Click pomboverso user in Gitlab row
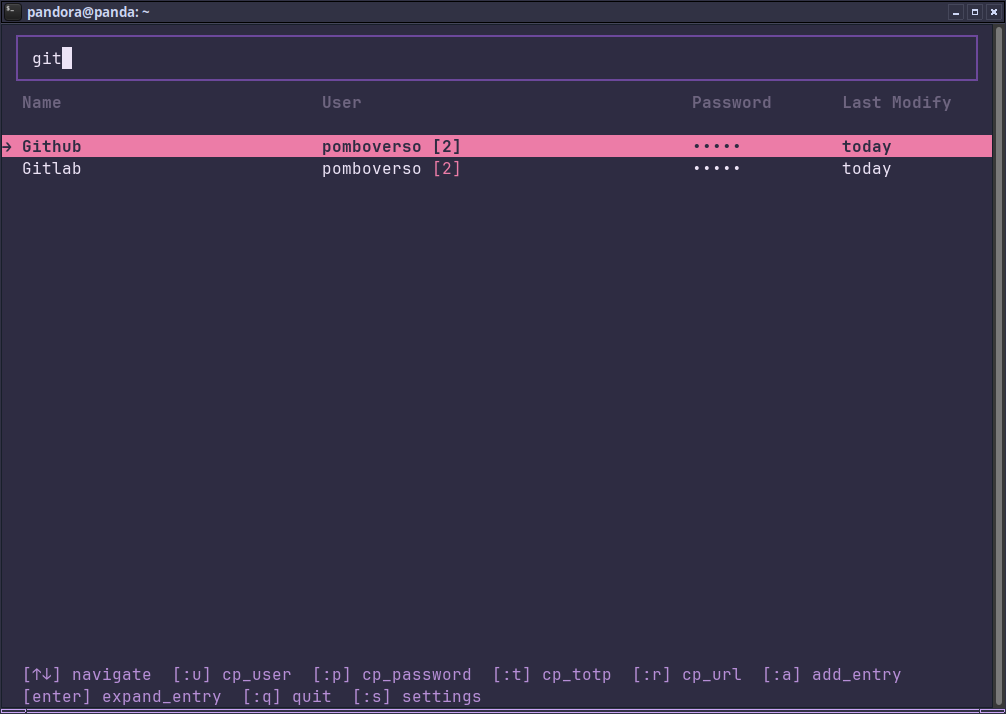Image resolution: width=1006 pixels, height=714 pixels. click(371, 169)
